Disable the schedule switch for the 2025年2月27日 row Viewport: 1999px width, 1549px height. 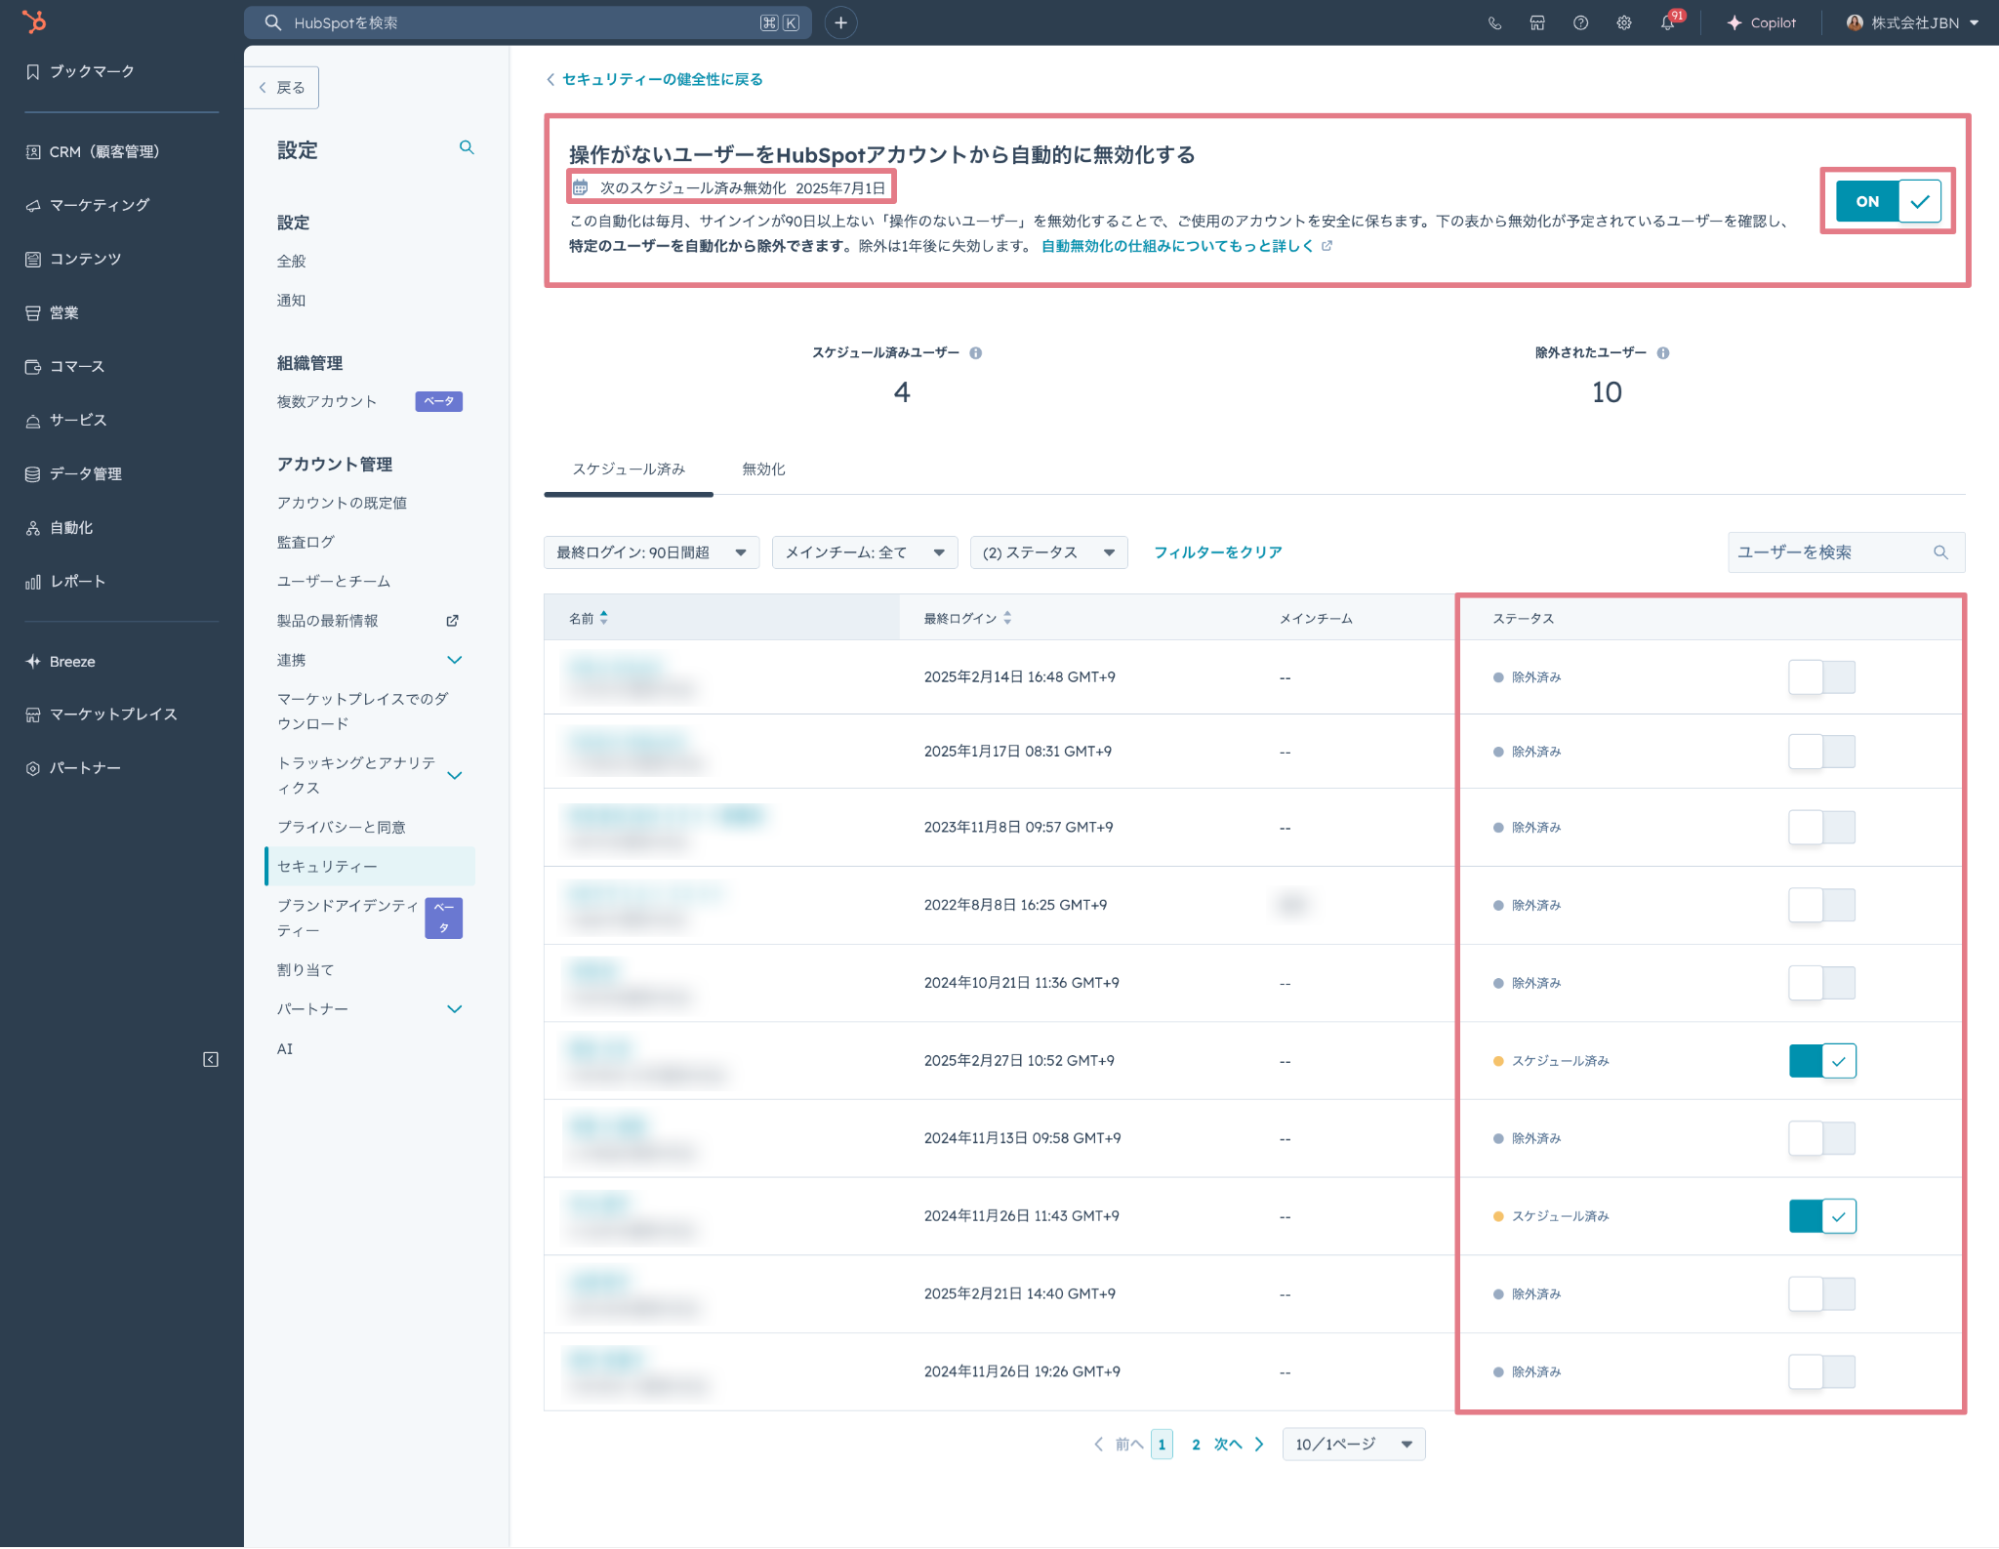tap(1822, 1060)
